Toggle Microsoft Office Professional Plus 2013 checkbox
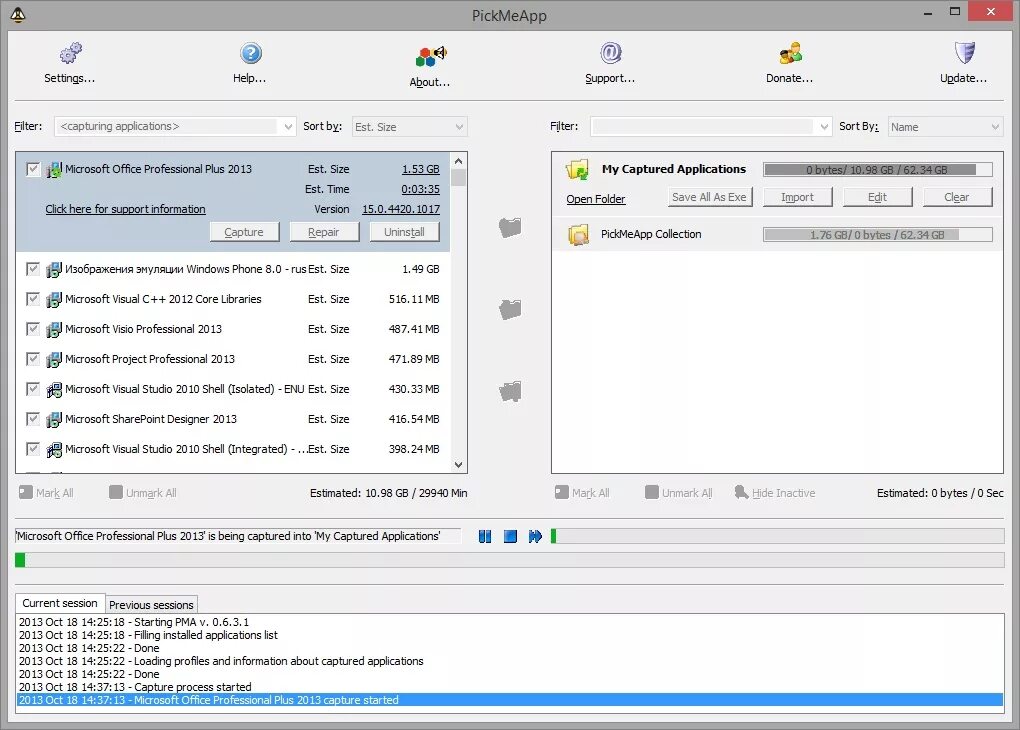 tap(33, 169)
